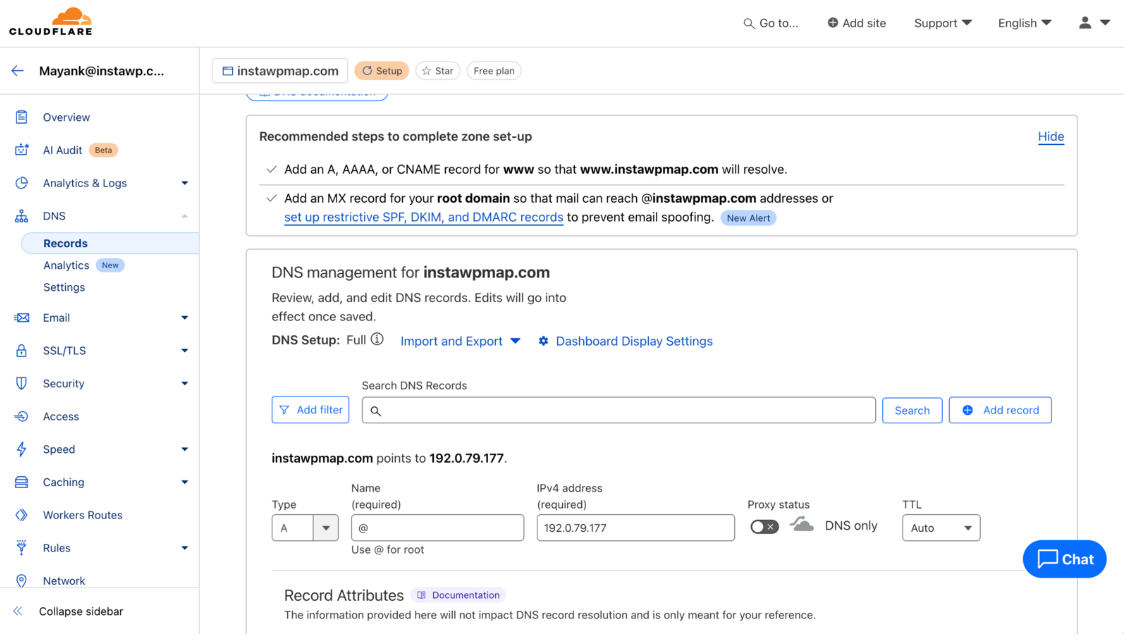The width and height of the screenshot is (1126, 642).
Task: Click the Search DNS Records field
Action: pyautogui.click(x=618, y=410)
